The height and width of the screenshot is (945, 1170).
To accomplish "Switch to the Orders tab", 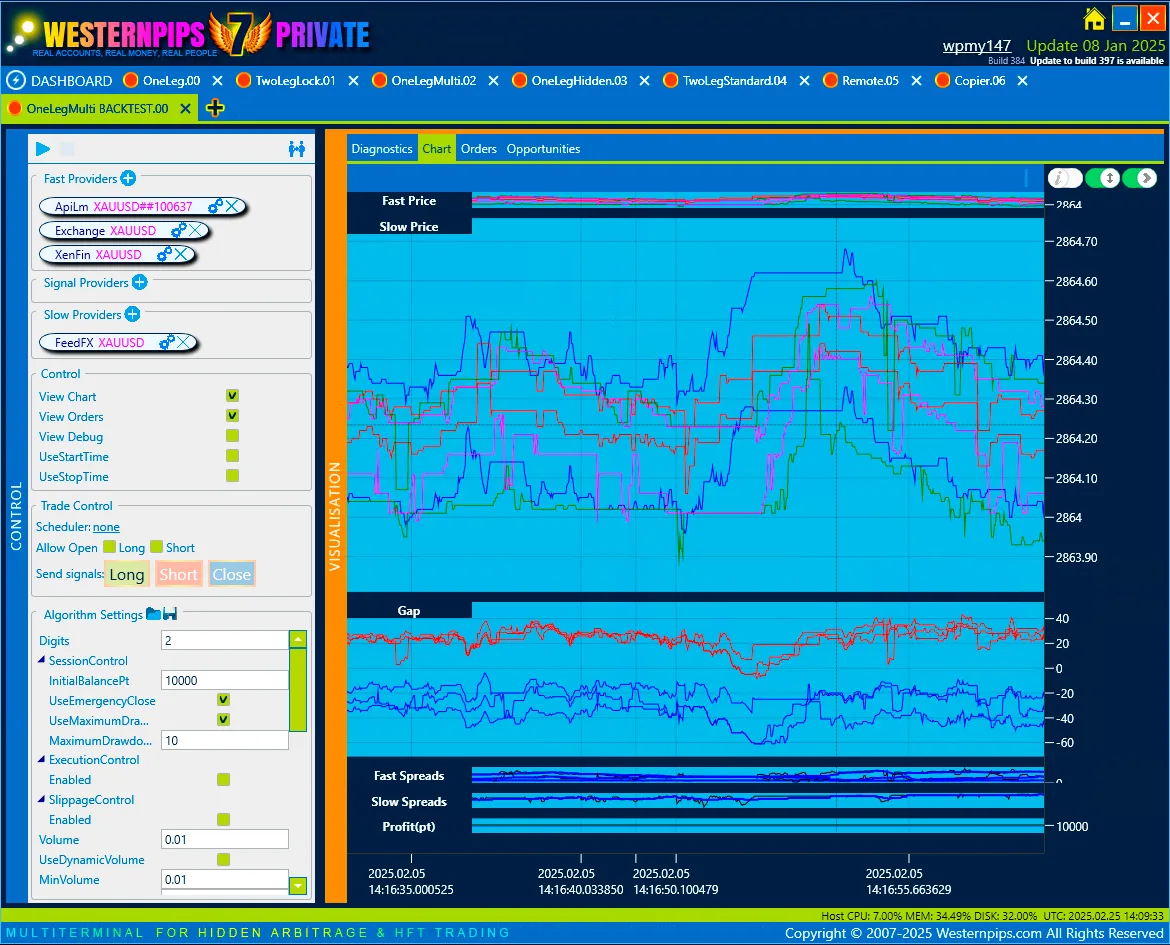I will (478, 149).
